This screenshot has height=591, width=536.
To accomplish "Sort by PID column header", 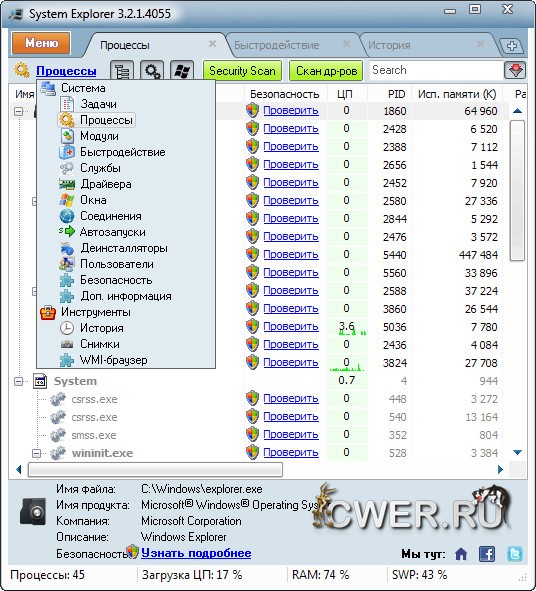I will coord(396,94).
